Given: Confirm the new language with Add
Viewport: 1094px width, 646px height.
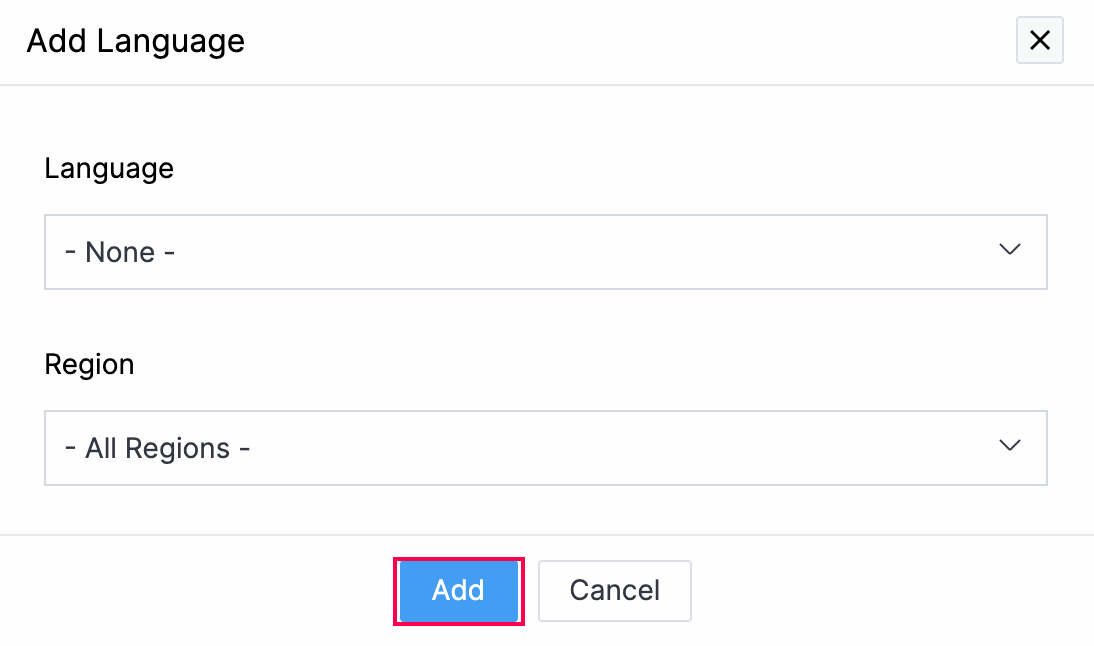Looking at the screenshot, I should pyautogui.click(x=458, y=591).
